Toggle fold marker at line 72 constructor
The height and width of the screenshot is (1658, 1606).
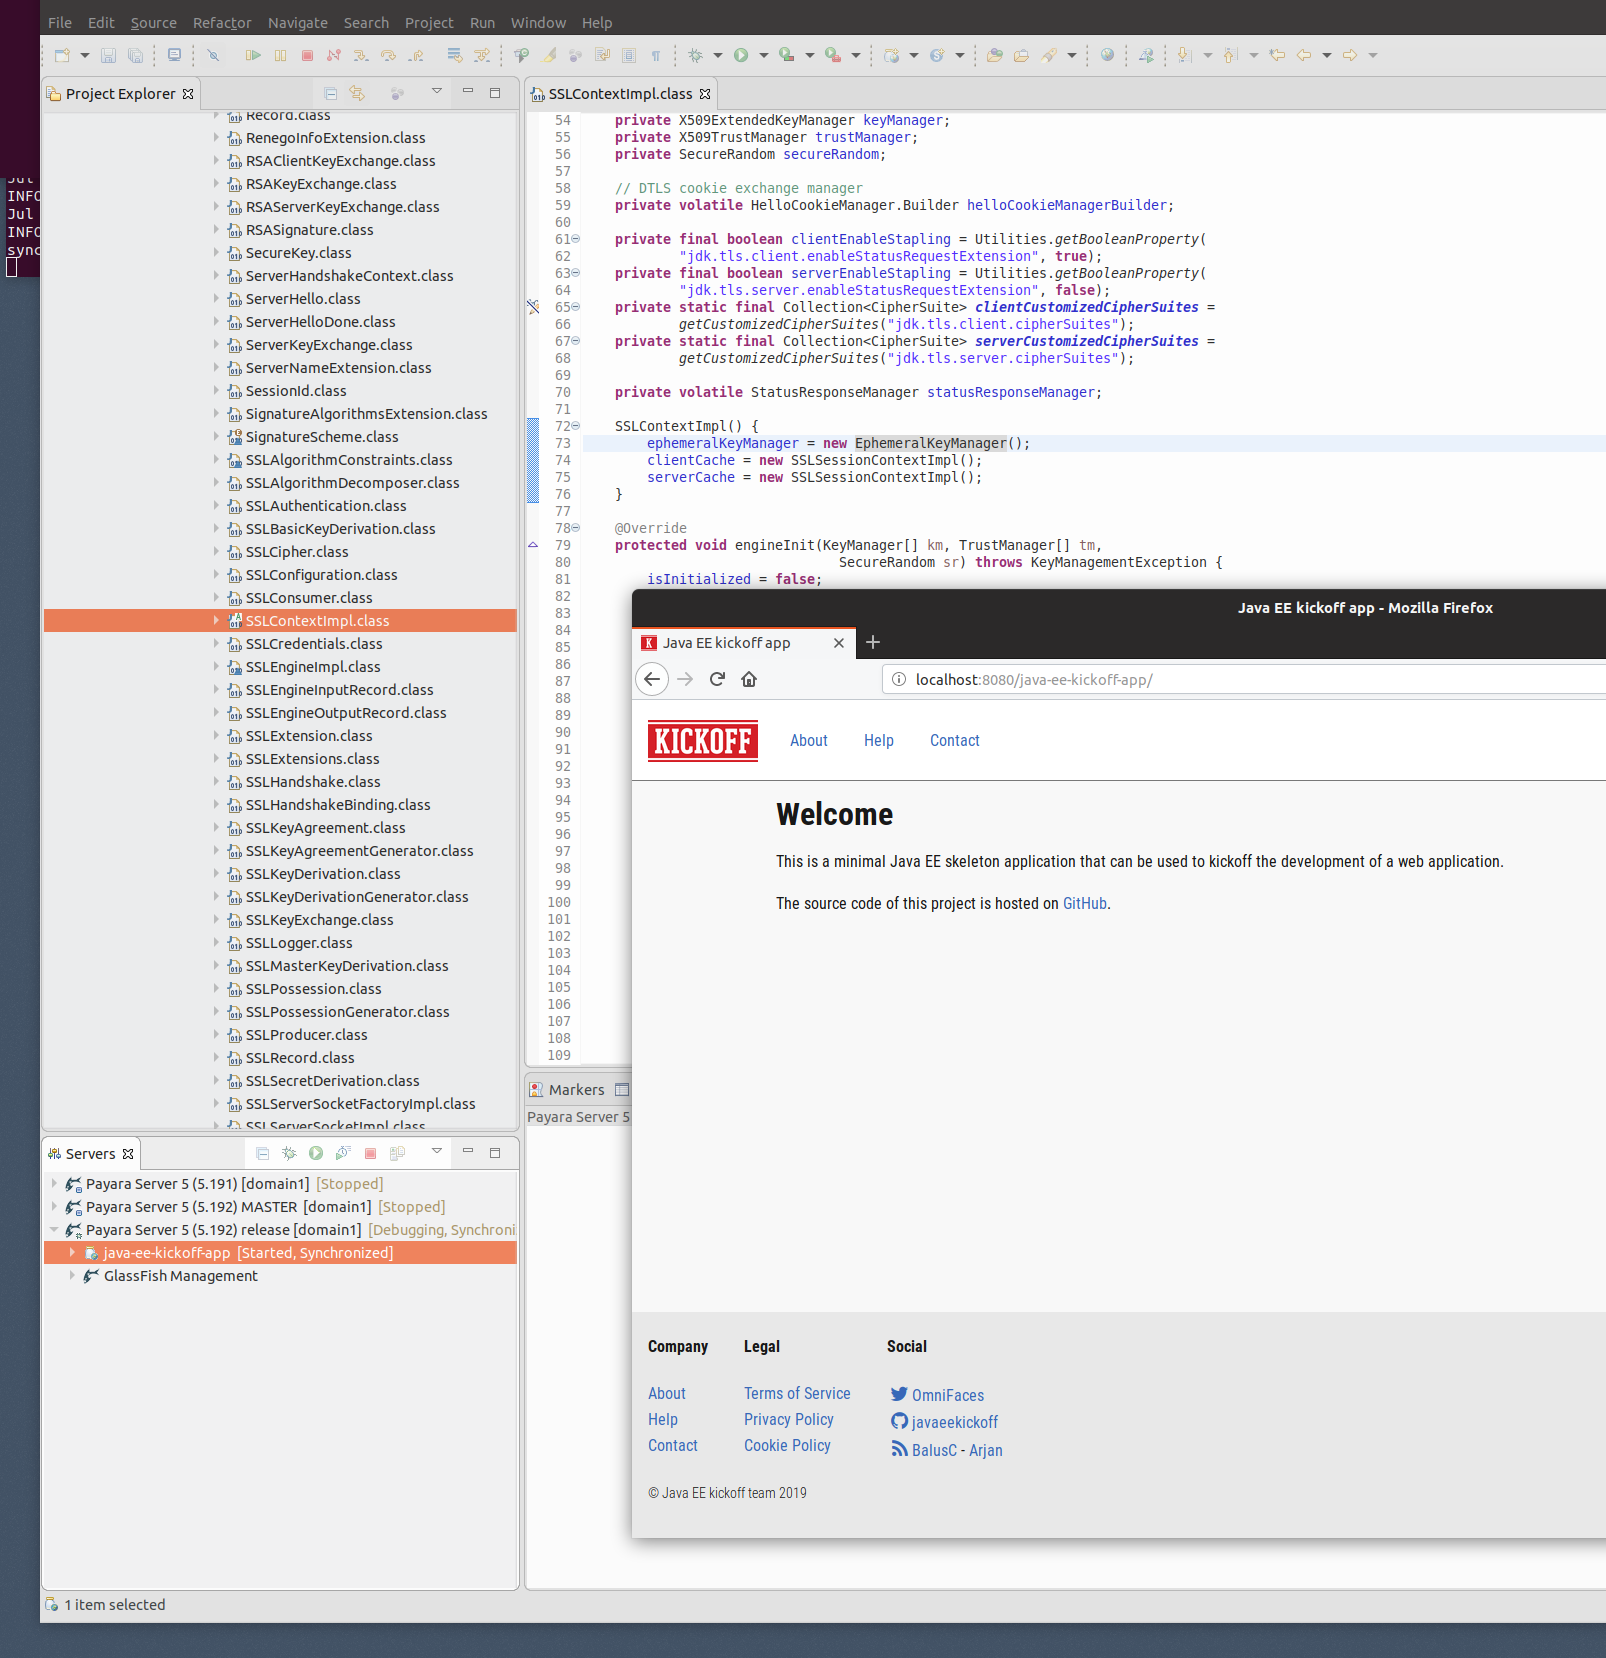coord(576,426)
